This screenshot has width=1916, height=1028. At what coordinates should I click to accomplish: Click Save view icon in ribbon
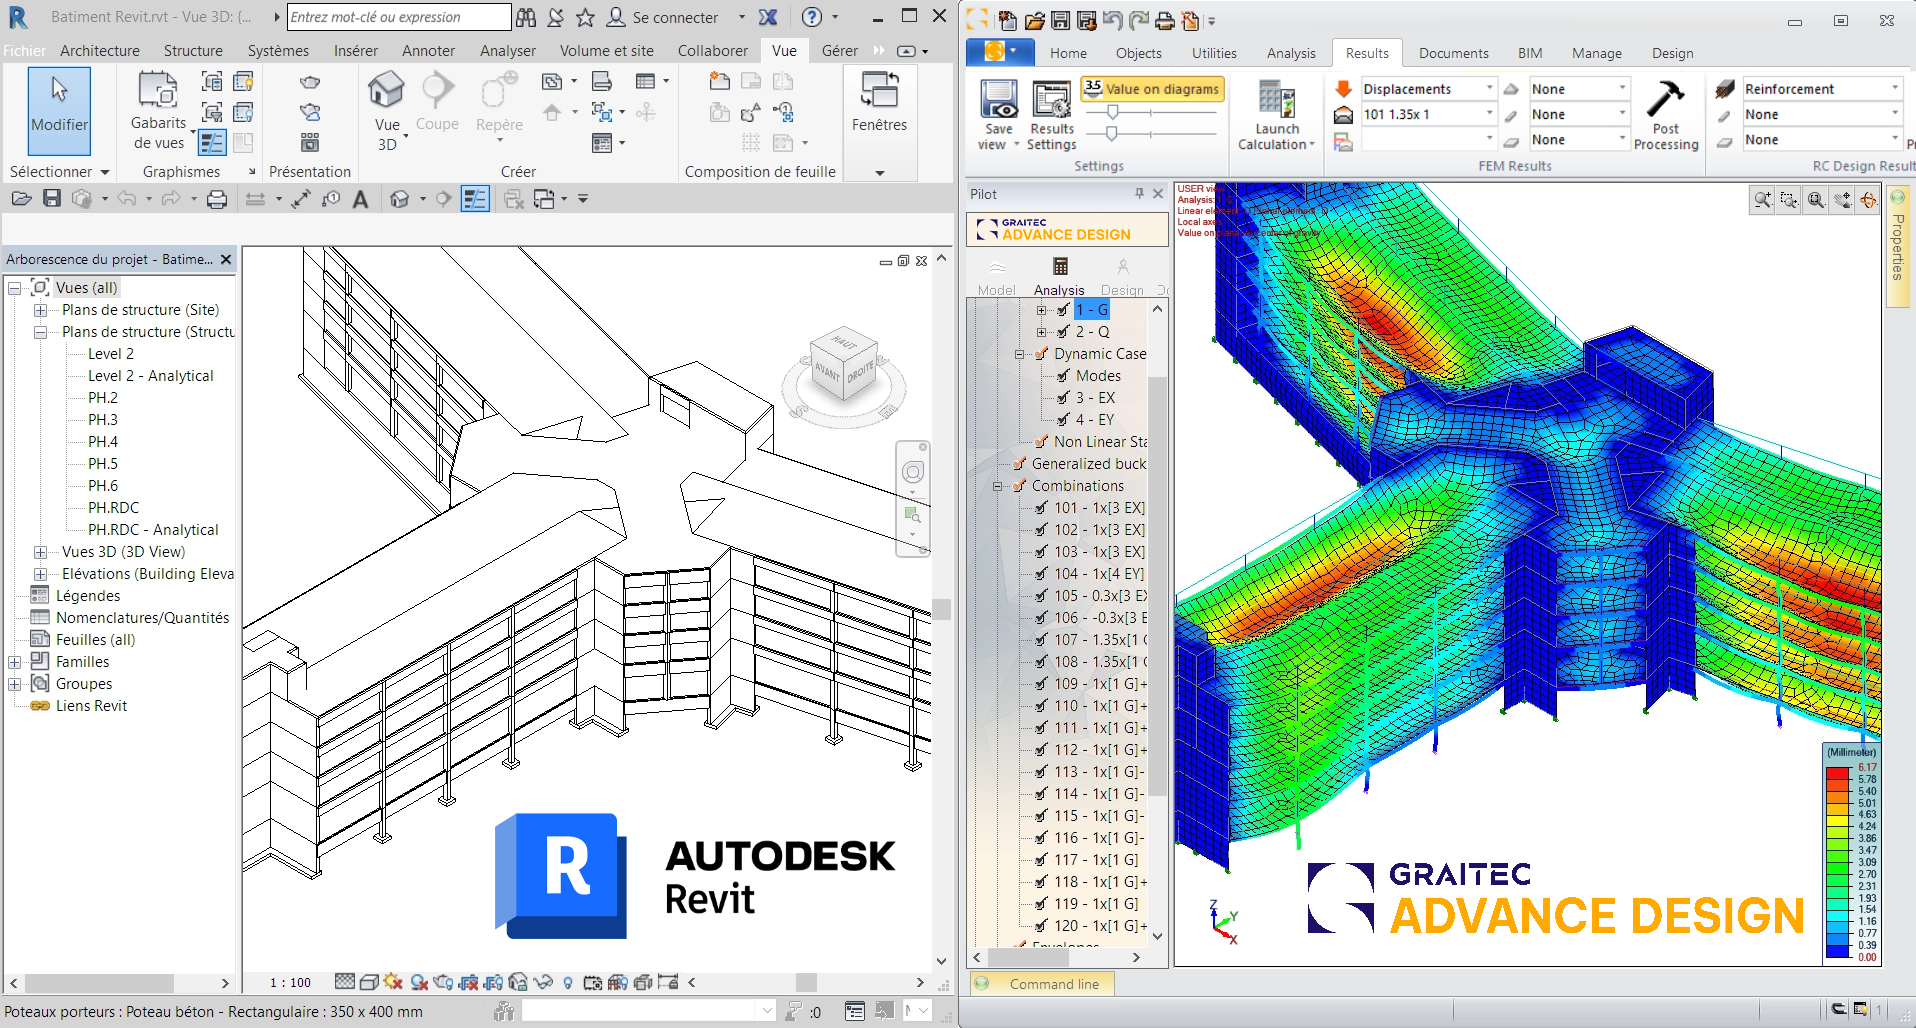pyautogui.click(x=998, y=115)
